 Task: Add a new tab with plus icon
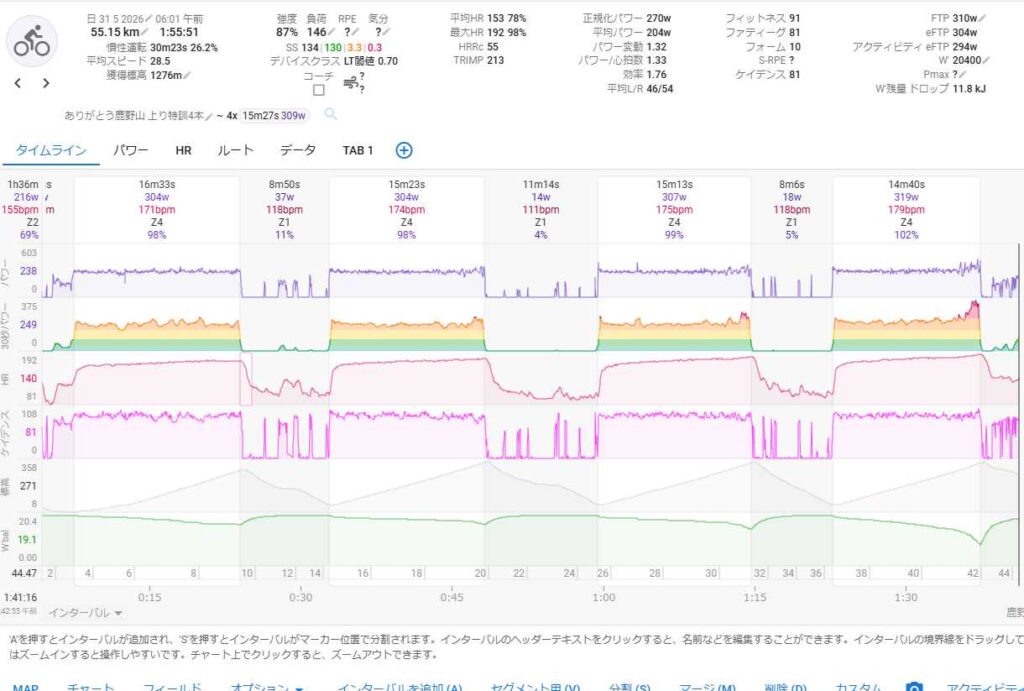pos(404,150)
